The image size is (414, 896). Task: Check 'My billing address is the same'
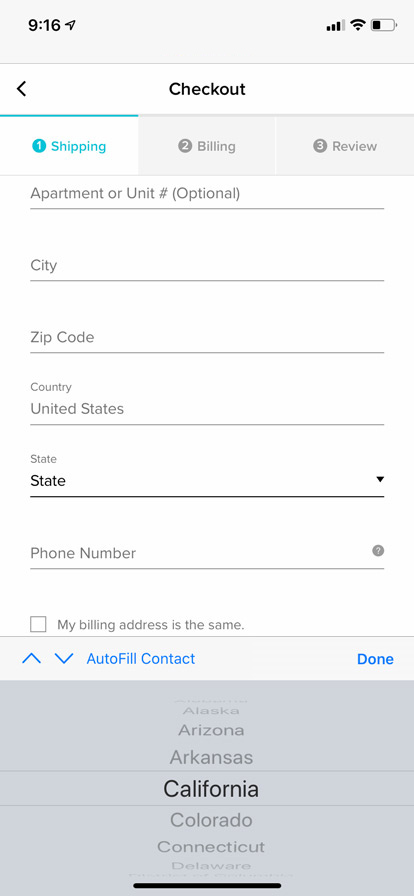(38, 624)
